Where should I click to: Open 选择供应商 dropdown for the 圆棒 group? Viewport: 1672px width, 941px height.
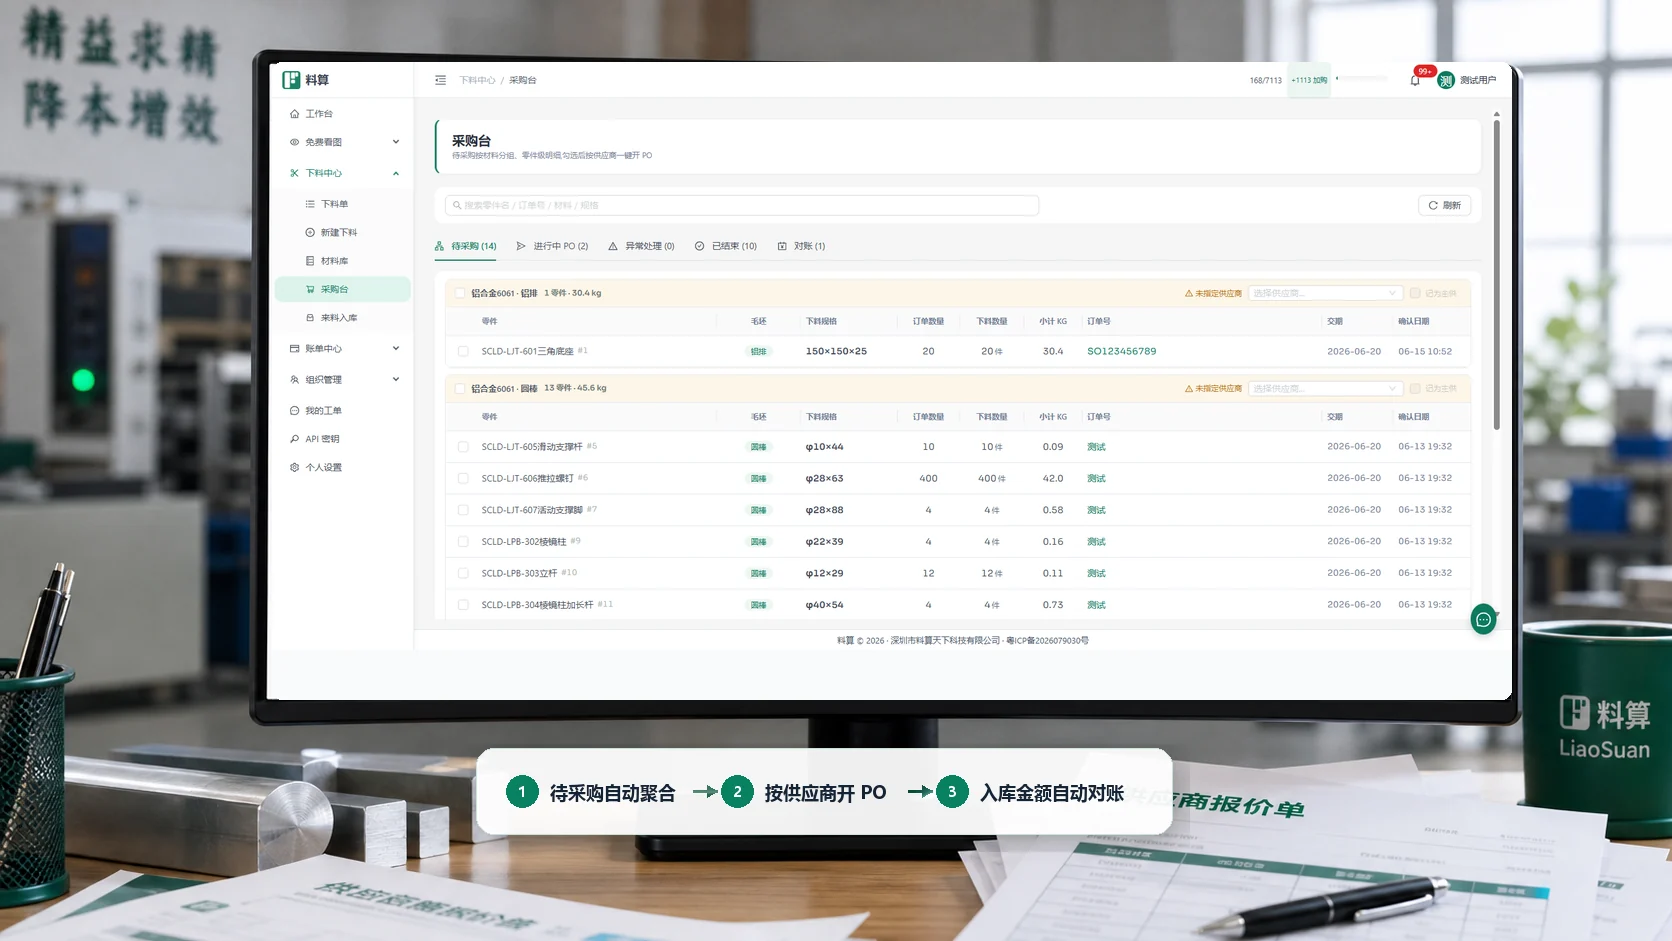point(1325,388)
